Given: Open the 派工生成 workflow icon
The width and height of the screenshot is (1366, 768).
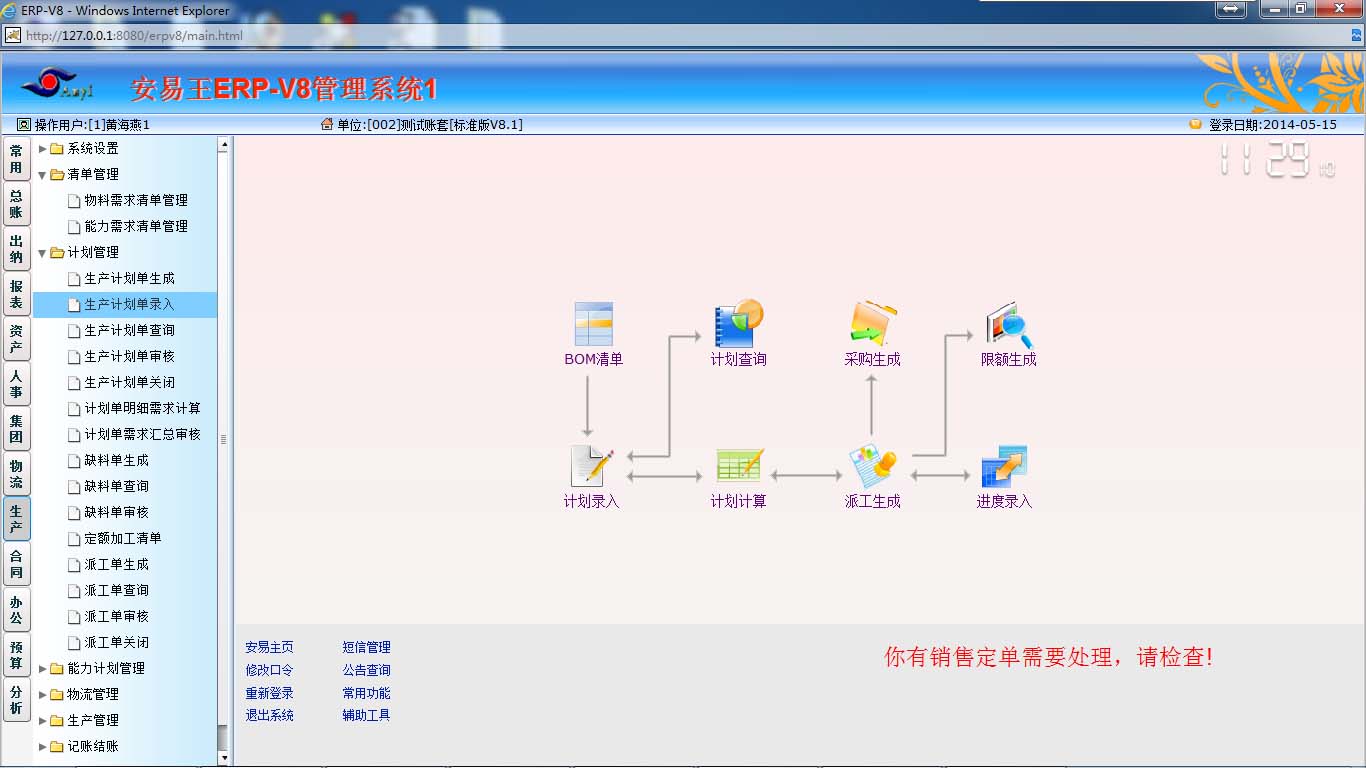Looking at the screenshot, I should (872, 467).
